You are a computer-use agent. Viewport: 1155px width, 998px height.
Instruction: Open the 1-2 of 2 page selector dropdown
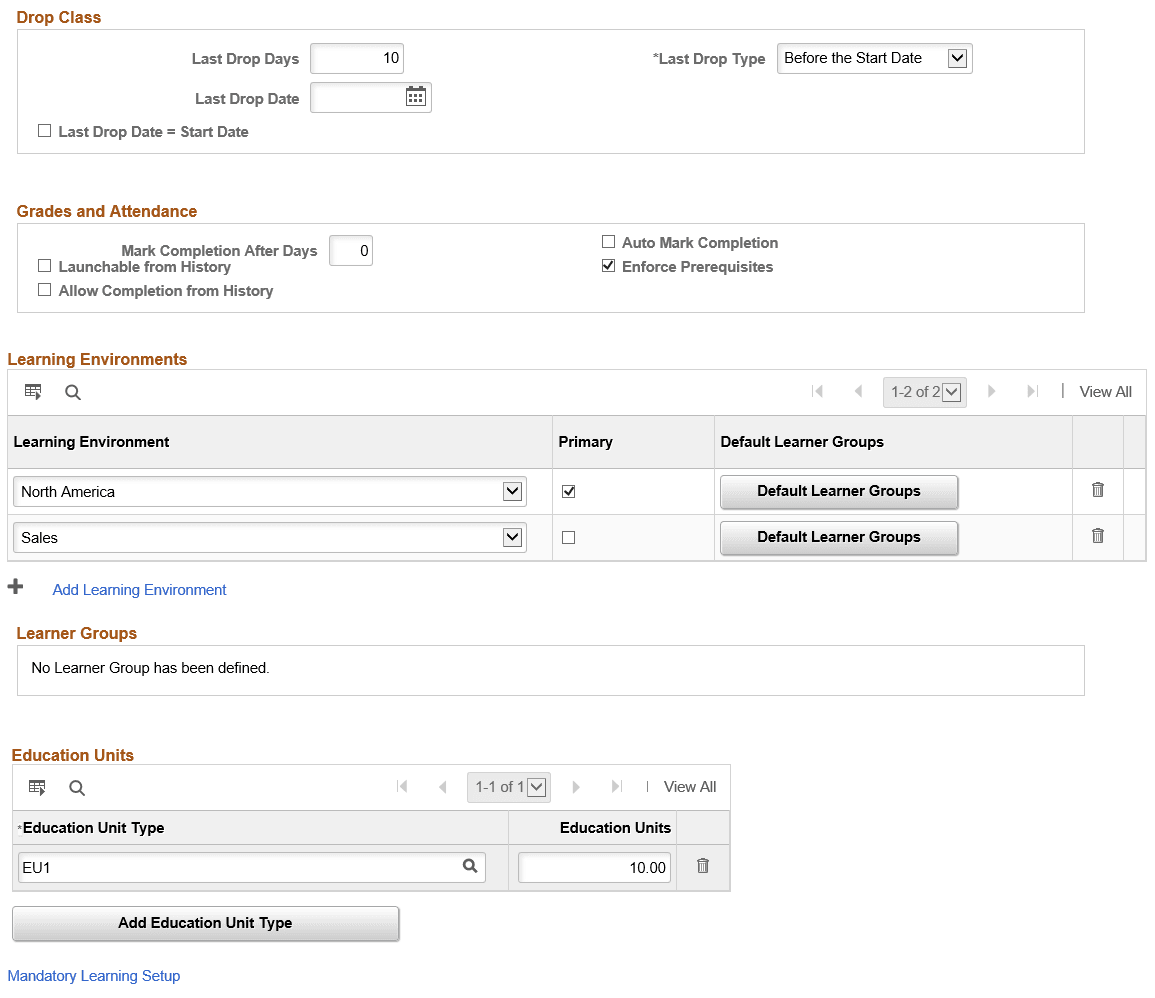point(950,391)
